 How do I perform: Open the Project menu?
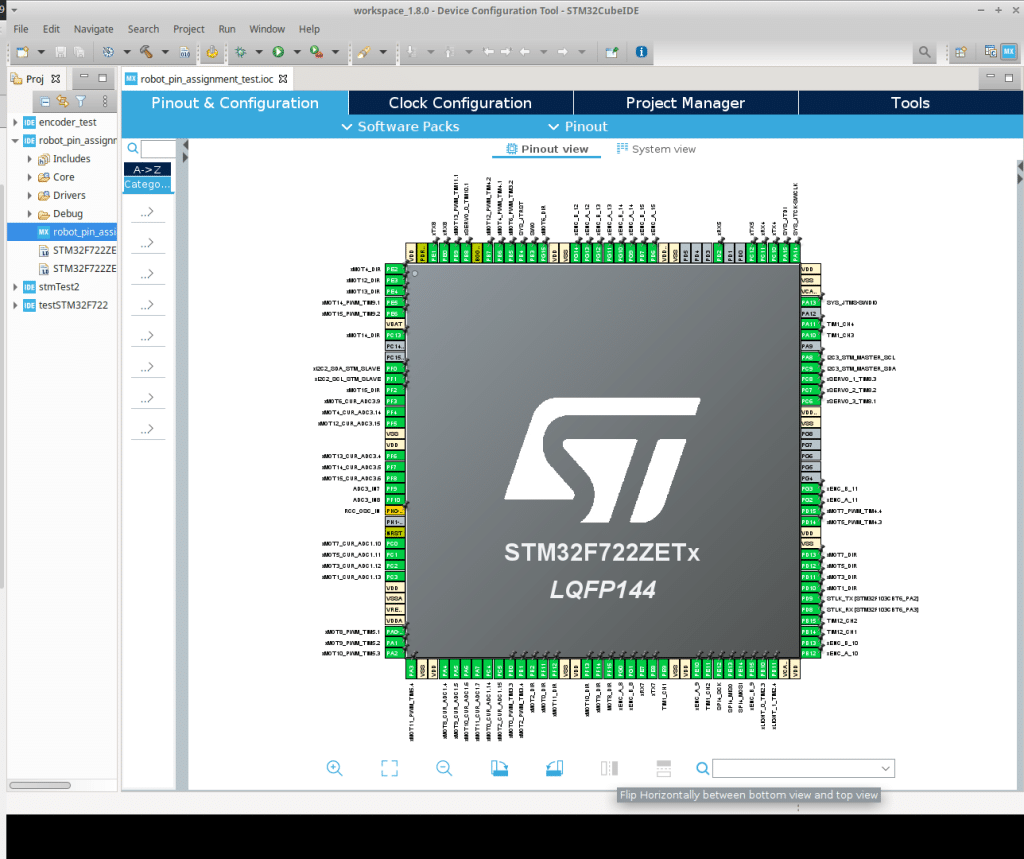click(189, 29)
